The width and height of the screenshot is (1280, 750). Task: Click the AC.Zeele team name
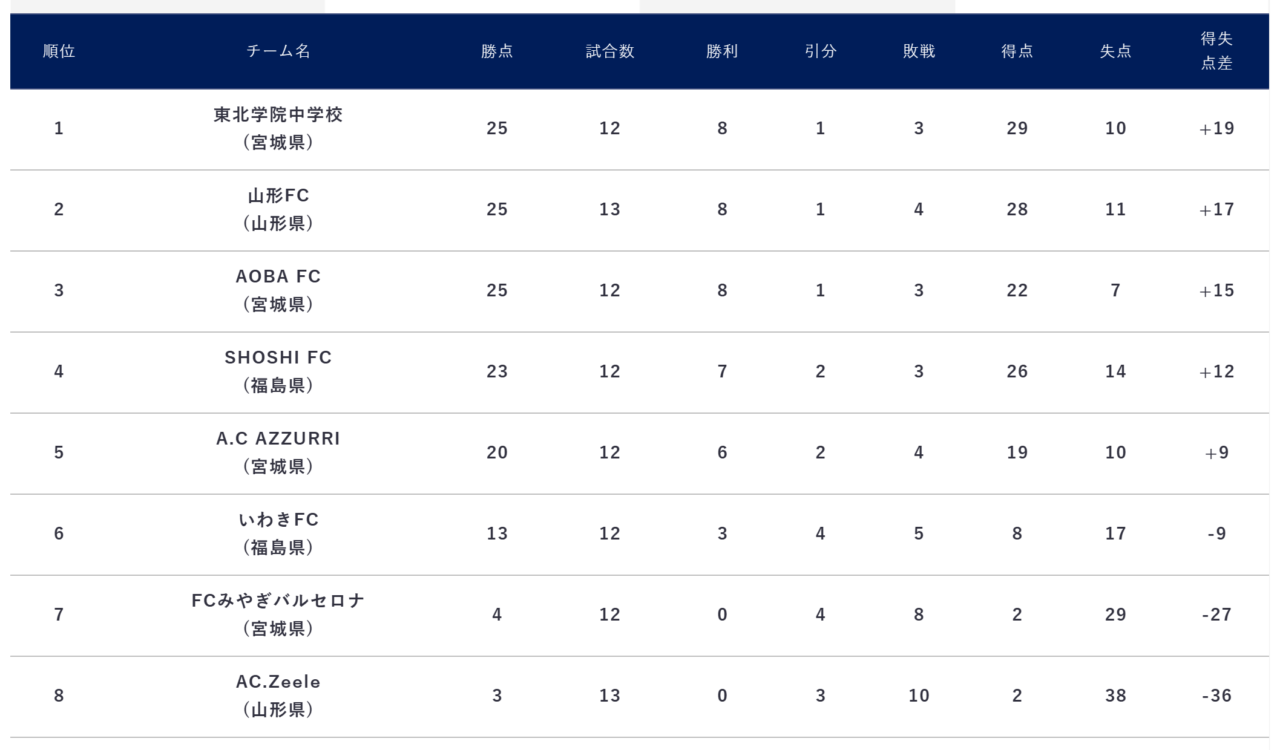point(278,682)
